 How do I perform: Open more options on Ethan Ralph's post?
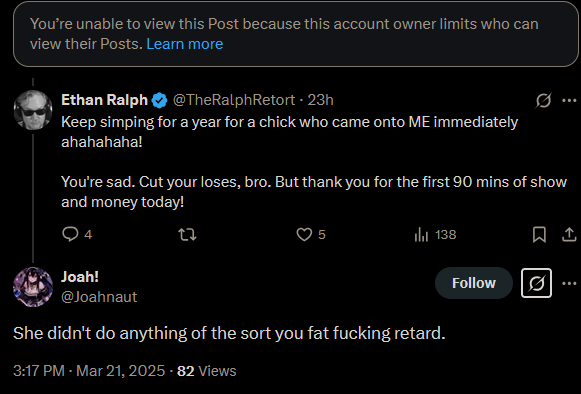[569, 100]
